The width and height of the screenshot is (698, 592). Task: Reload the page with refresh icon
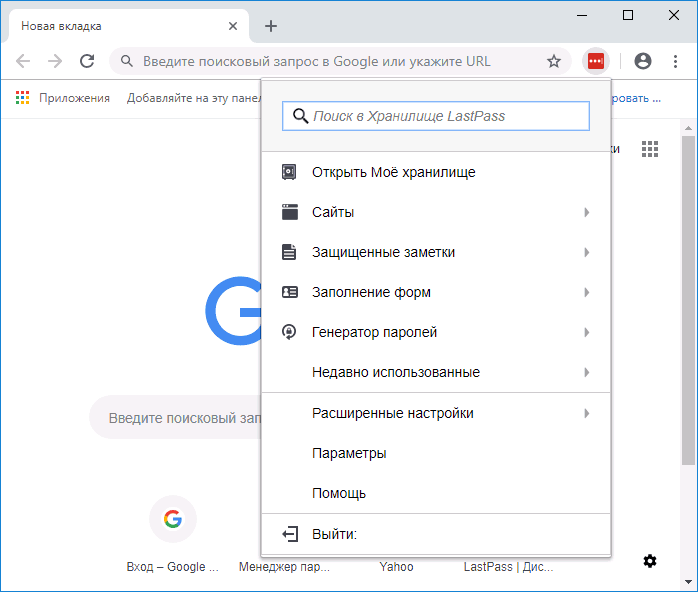click(87, 61)
